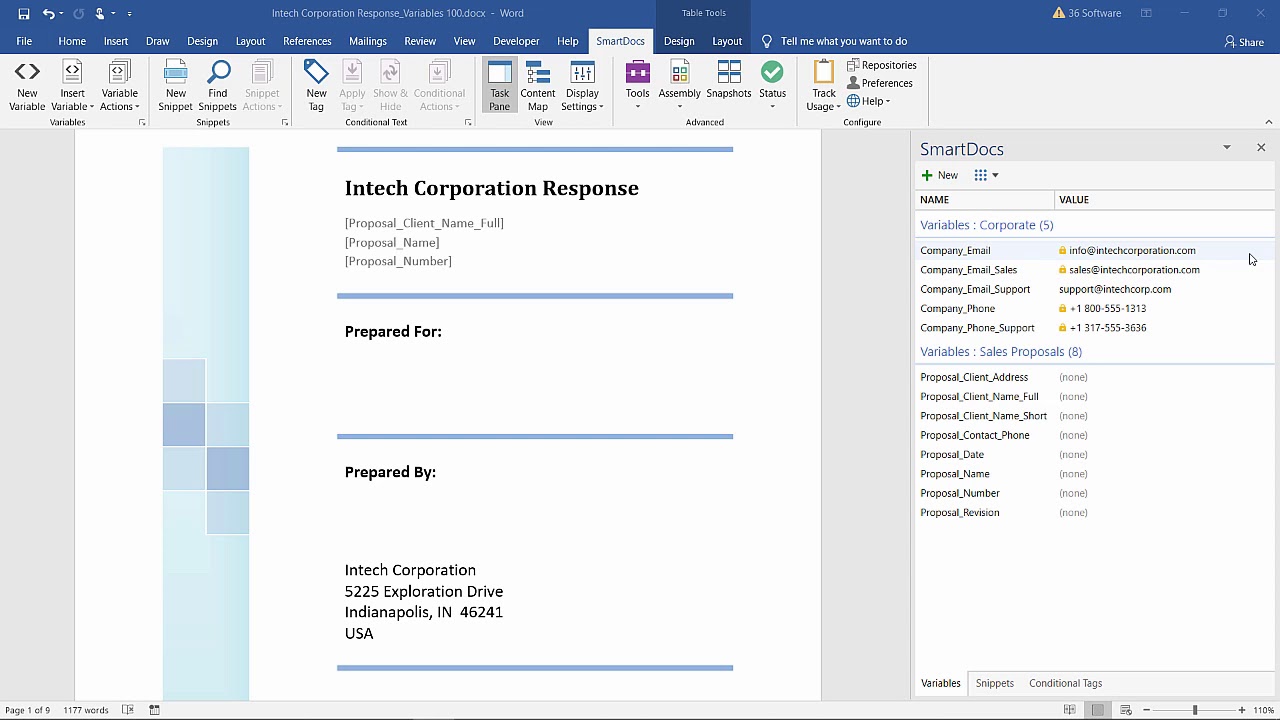Click the New Variable icon

(x=27, y=86)
